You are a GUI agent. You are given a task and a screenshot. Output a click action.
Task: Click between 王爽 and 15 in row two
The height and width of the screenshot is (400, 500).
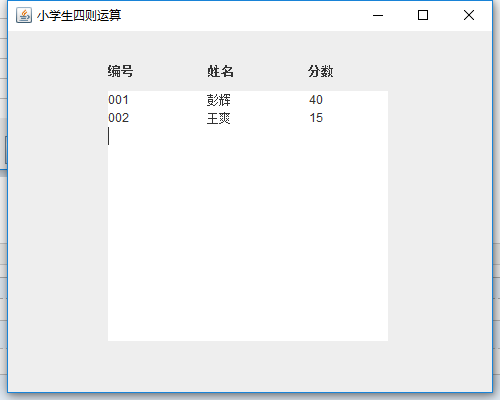pos(270,118)
